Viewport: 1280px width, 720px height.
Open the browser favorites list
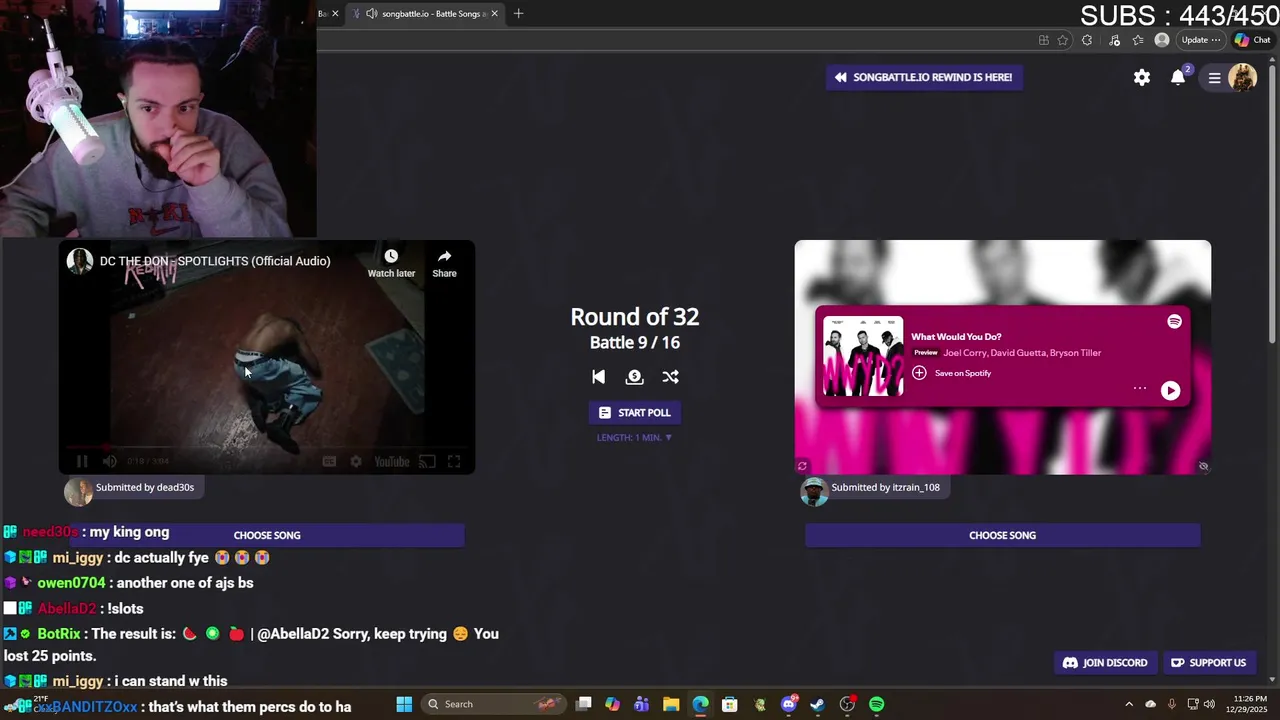(1138, 40)
